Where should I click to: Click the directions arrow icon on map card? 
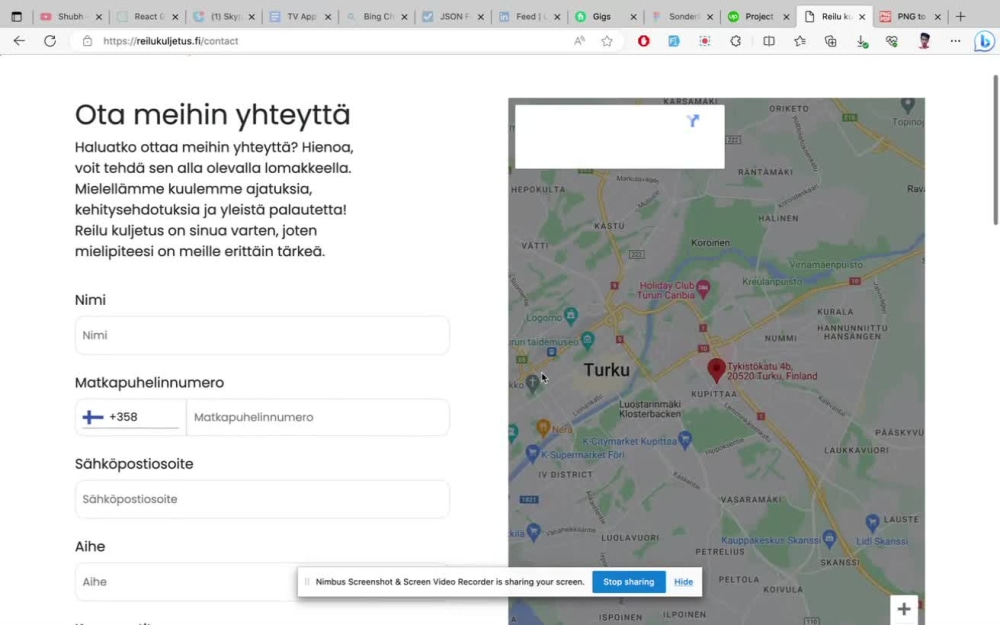pyautogui.click(x=693, y=121)
